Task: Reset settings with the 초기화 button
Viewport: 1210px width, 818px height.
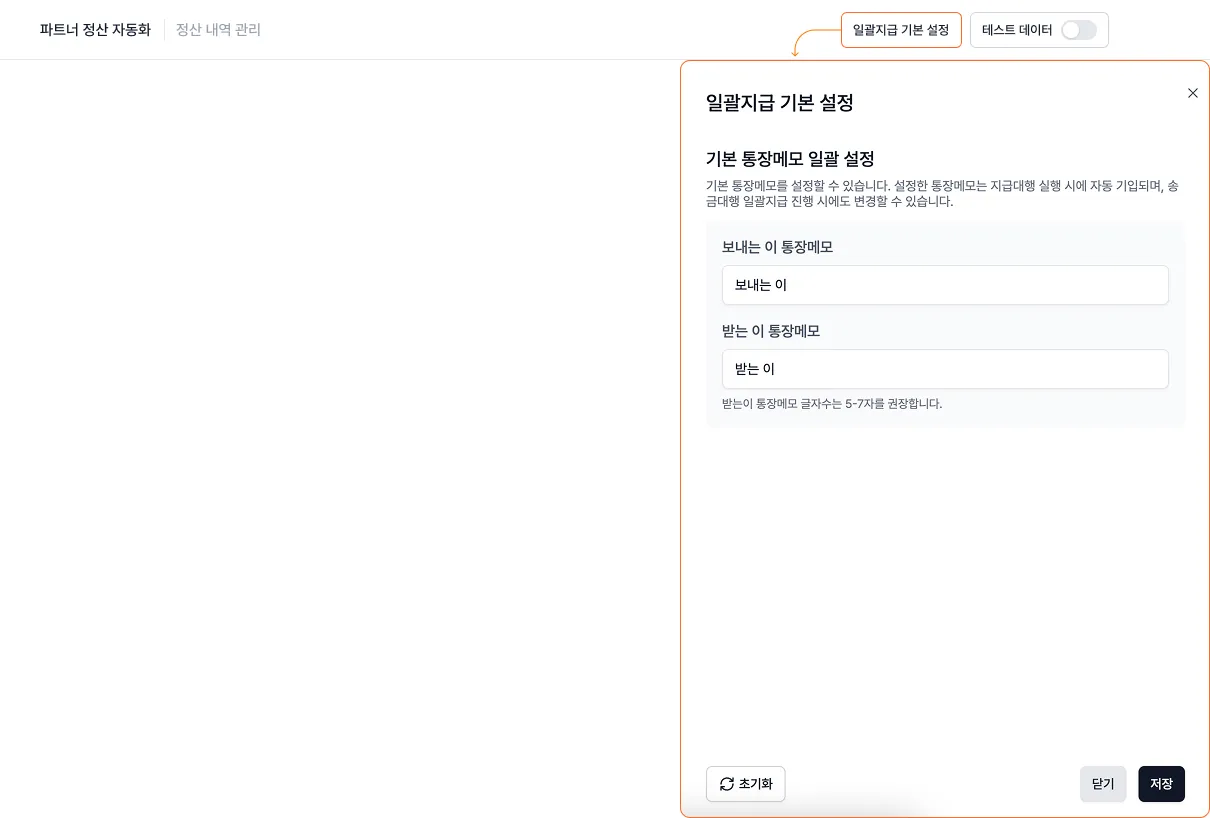Action: tap(745, 784)
